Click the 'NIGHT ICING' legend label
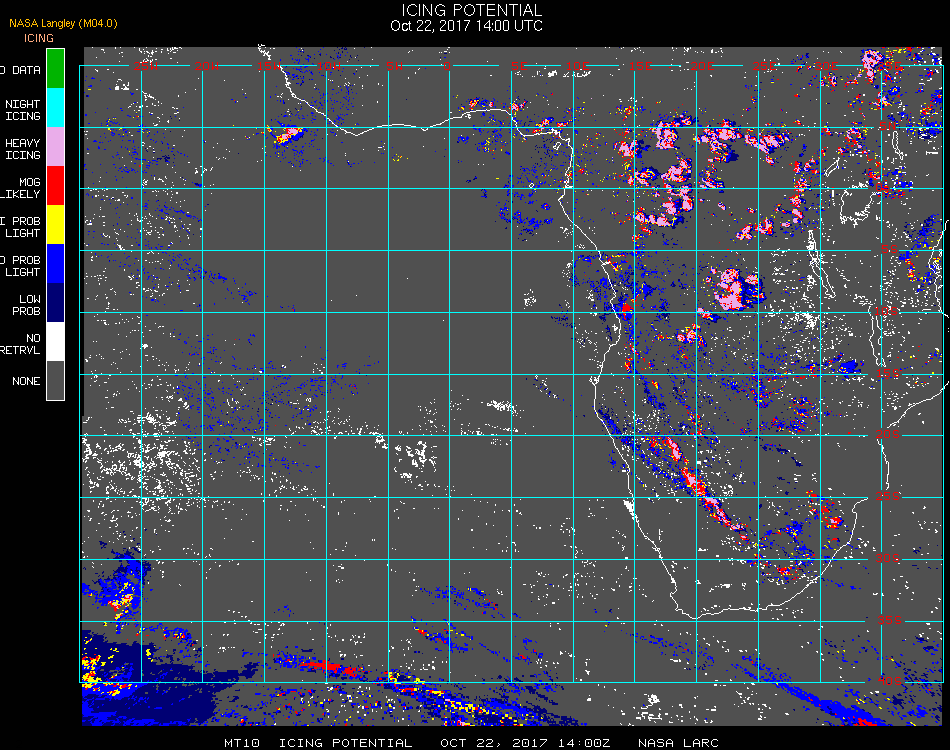The height and width of the screenshot is (750, 950). point(22,110)
